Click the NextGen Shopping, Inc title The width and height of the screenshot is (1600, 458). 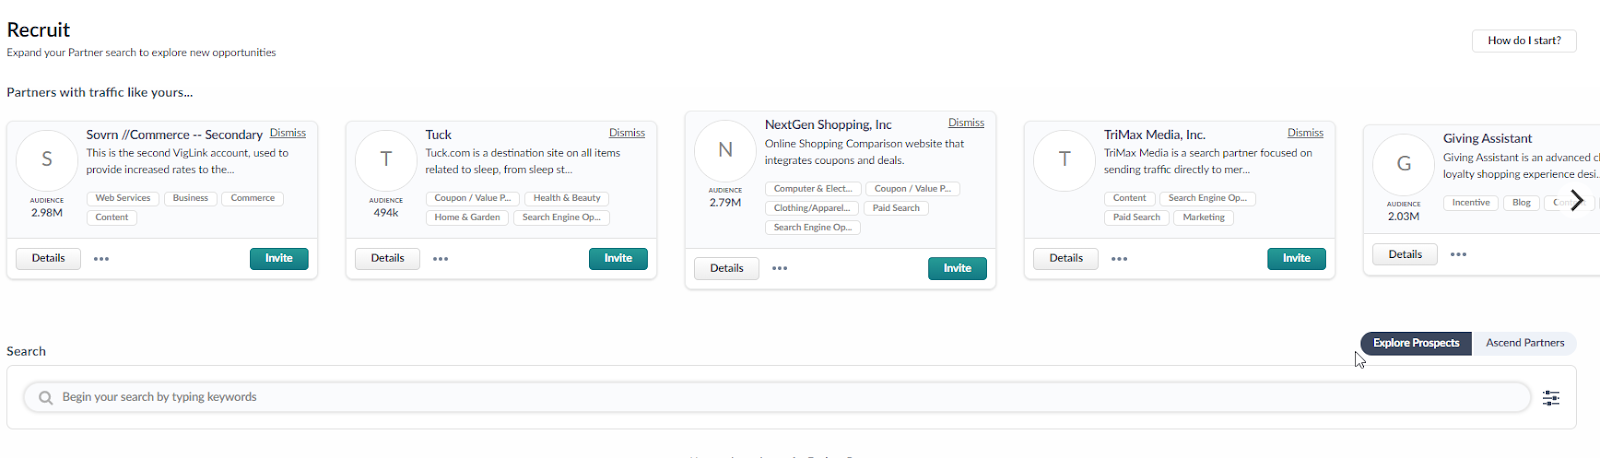(828, 125)
